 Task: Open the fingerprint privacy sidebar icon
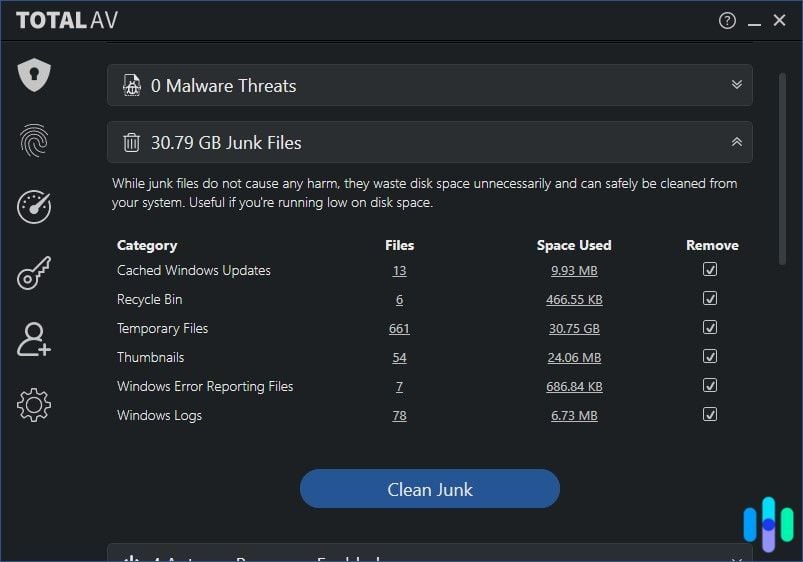point(34,141)
